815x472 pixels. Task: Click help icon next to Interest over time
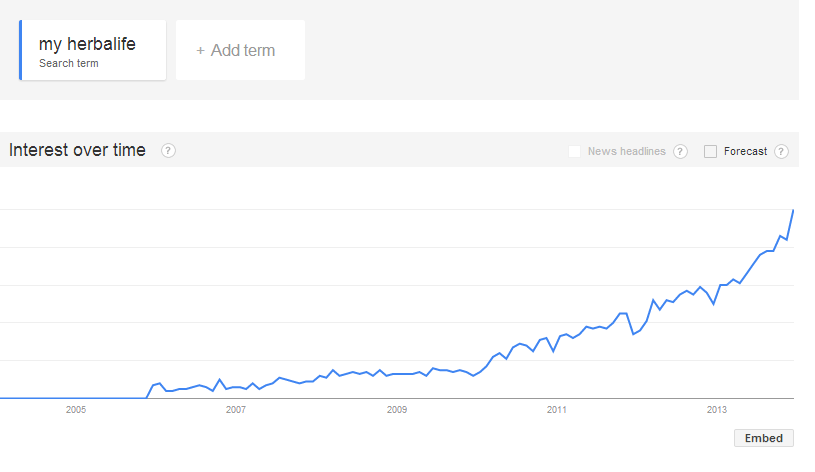[x=169, y=151]
